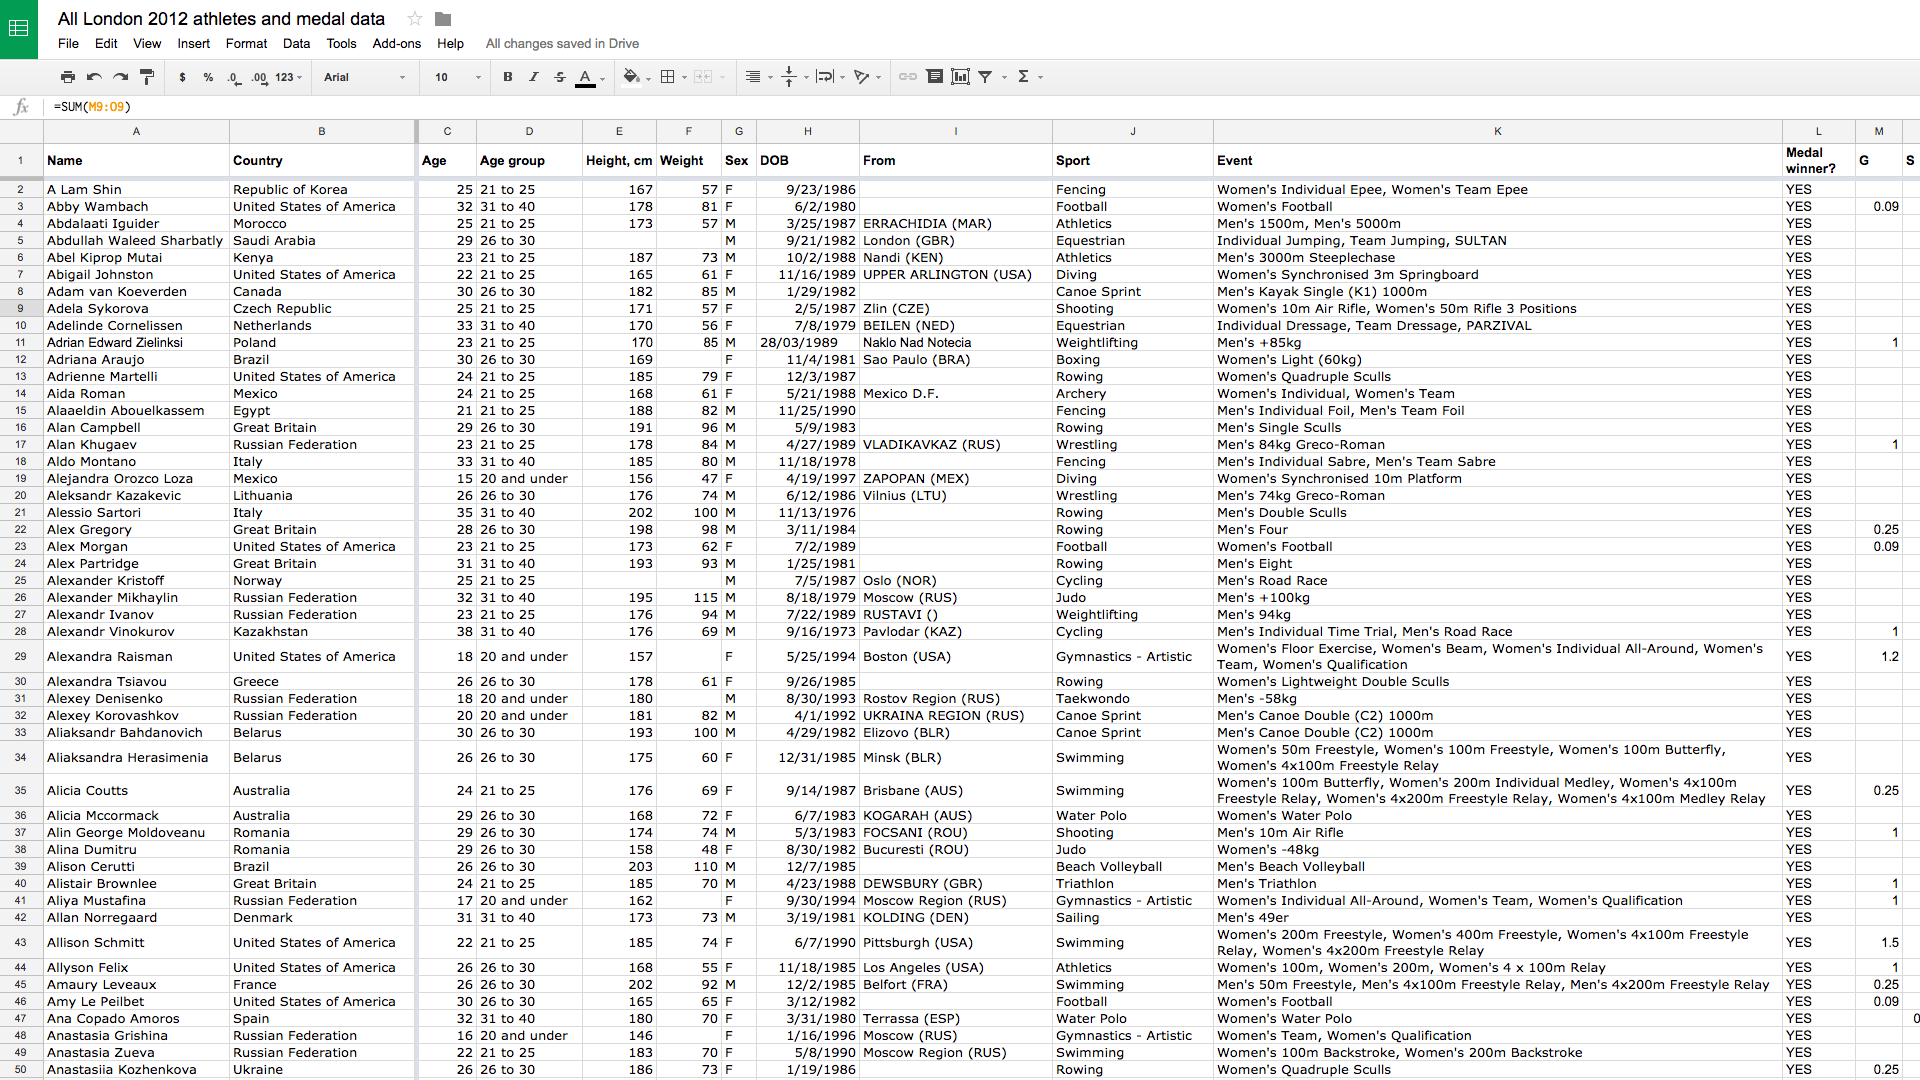The image size is (1920, 1080).
Task: Star the All London 2012 spreadsheet
Action: pos(414,18)
